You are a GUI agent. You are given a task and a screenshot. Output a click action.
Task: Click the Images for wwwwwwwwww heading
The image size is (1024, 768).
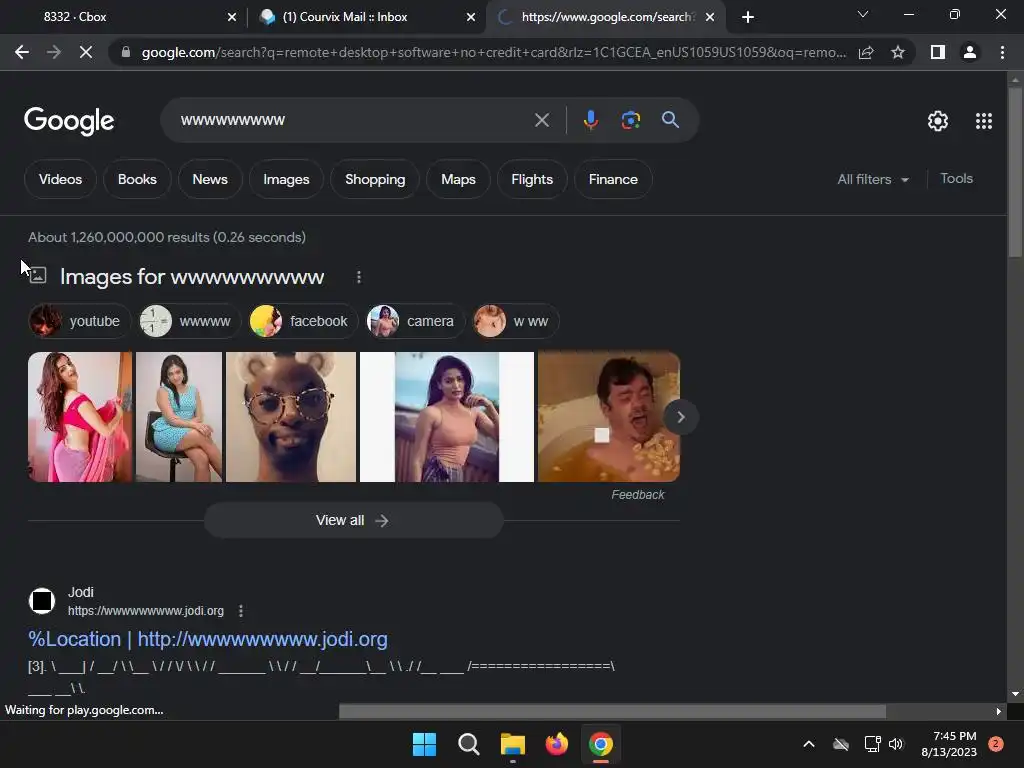pos(192,277)
